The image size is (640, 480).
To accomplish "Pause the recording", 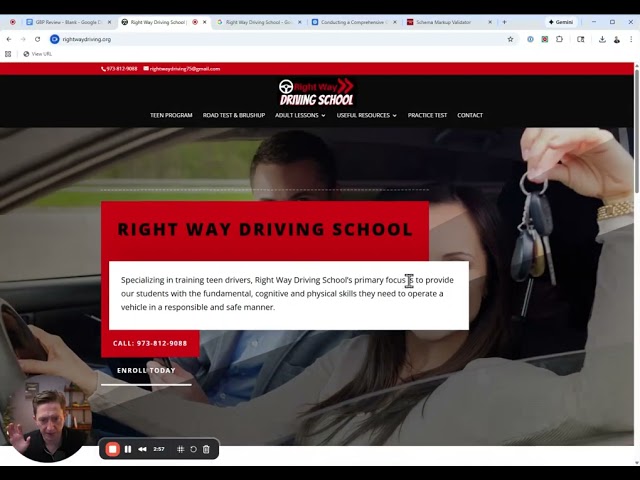I will pyautogui.click(x=128, y=449).
